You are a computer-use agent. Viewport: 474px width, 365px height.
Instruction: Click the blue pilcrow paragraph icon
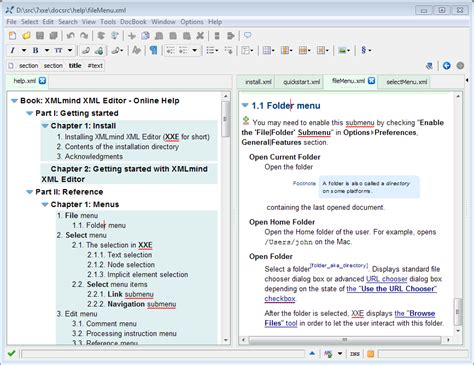pos(153,50)
